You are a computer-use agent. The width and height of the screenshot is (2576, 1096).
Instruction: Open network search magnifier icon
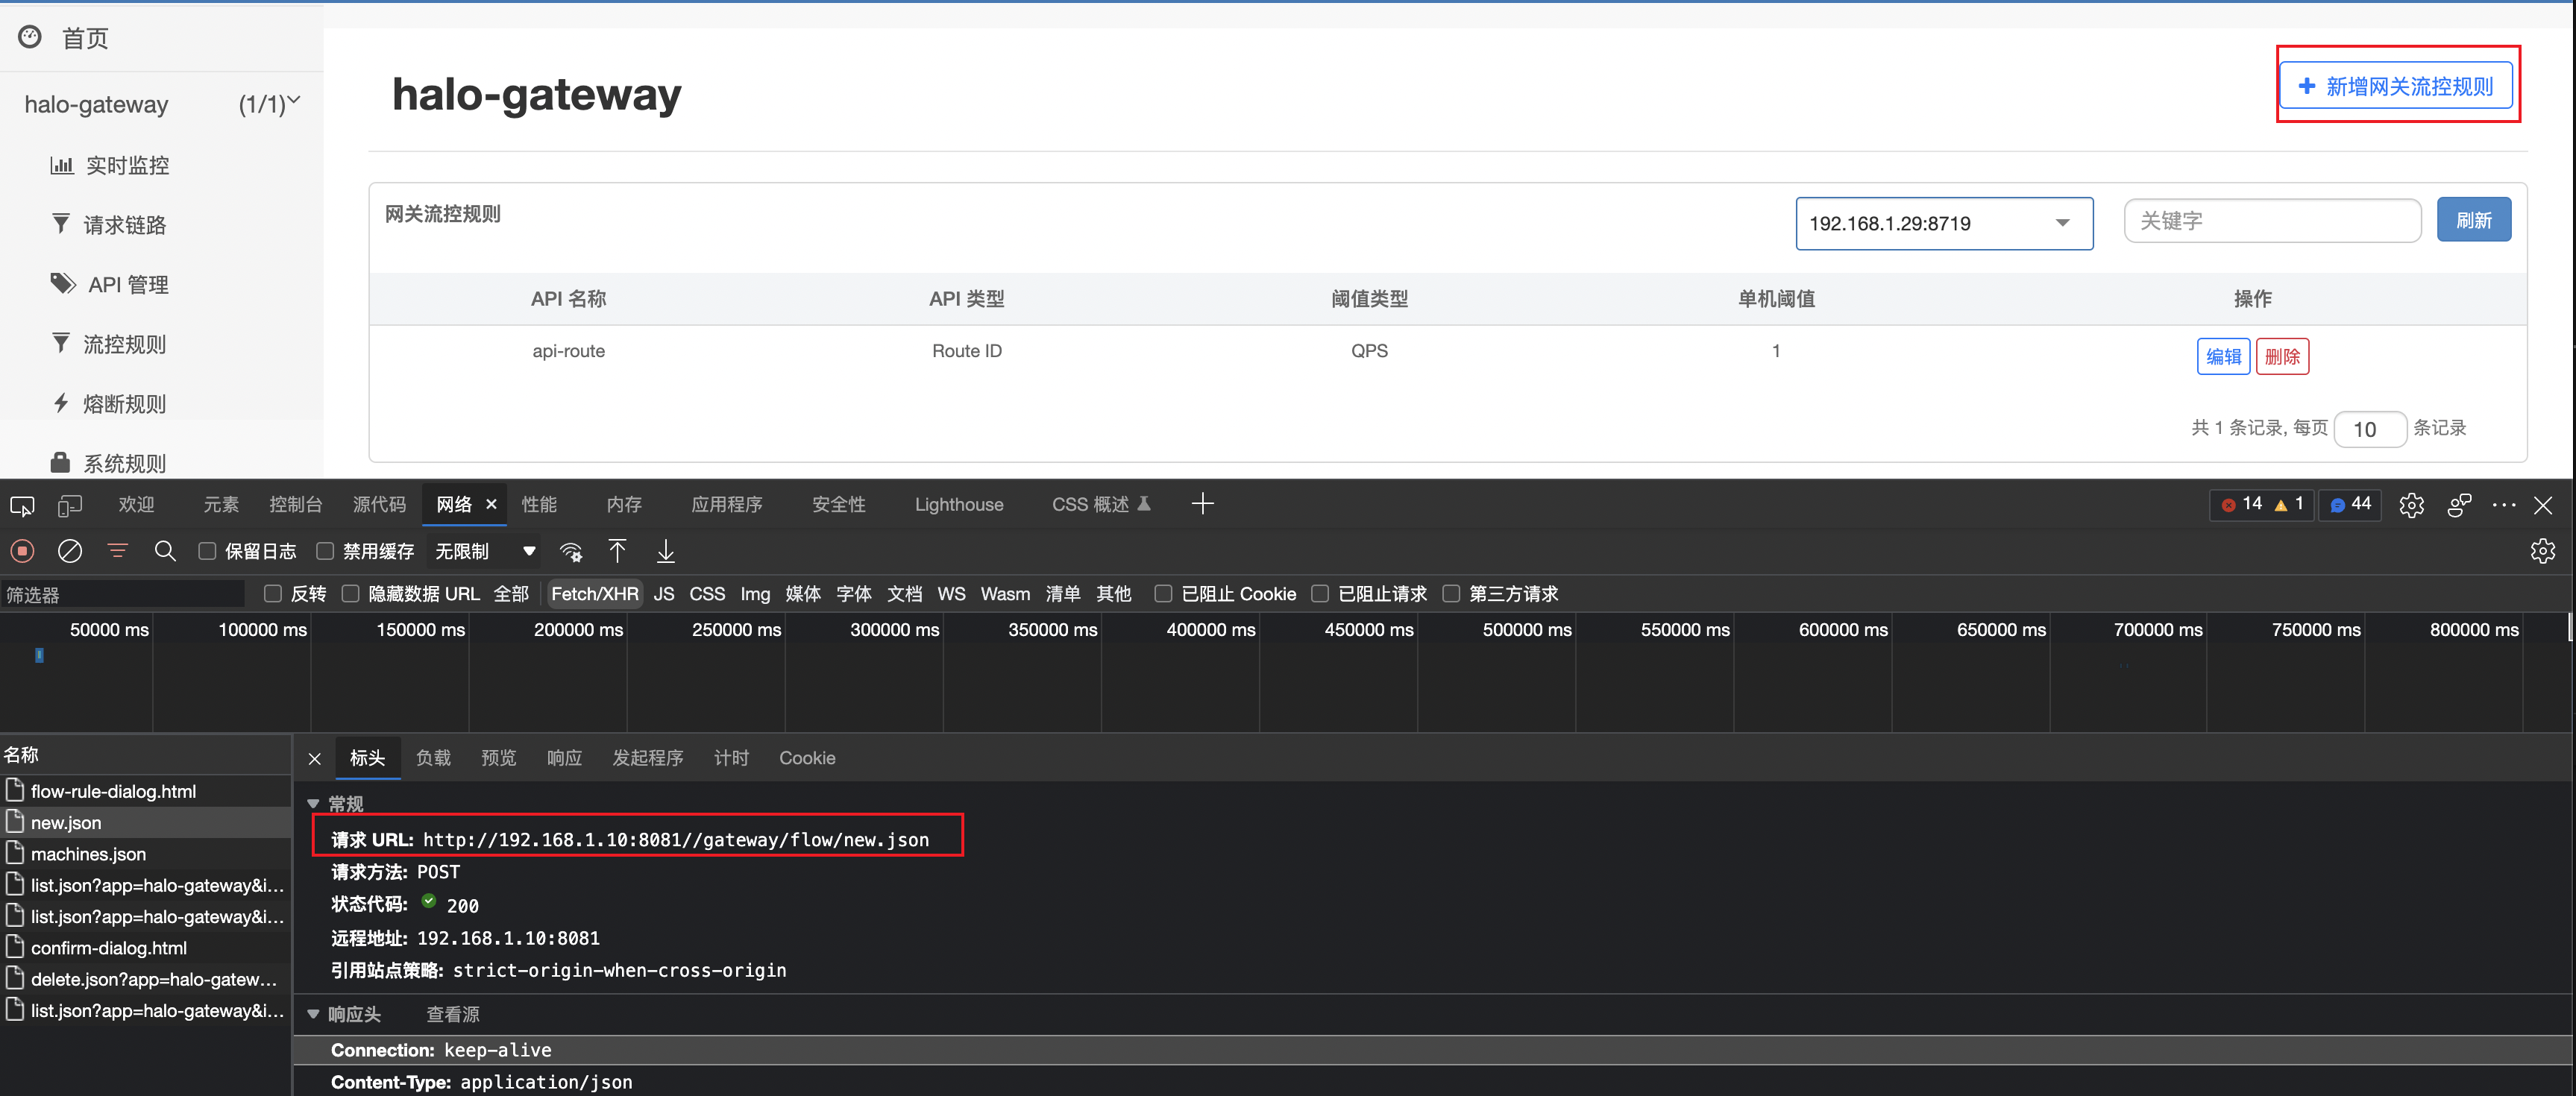[165, 551]
